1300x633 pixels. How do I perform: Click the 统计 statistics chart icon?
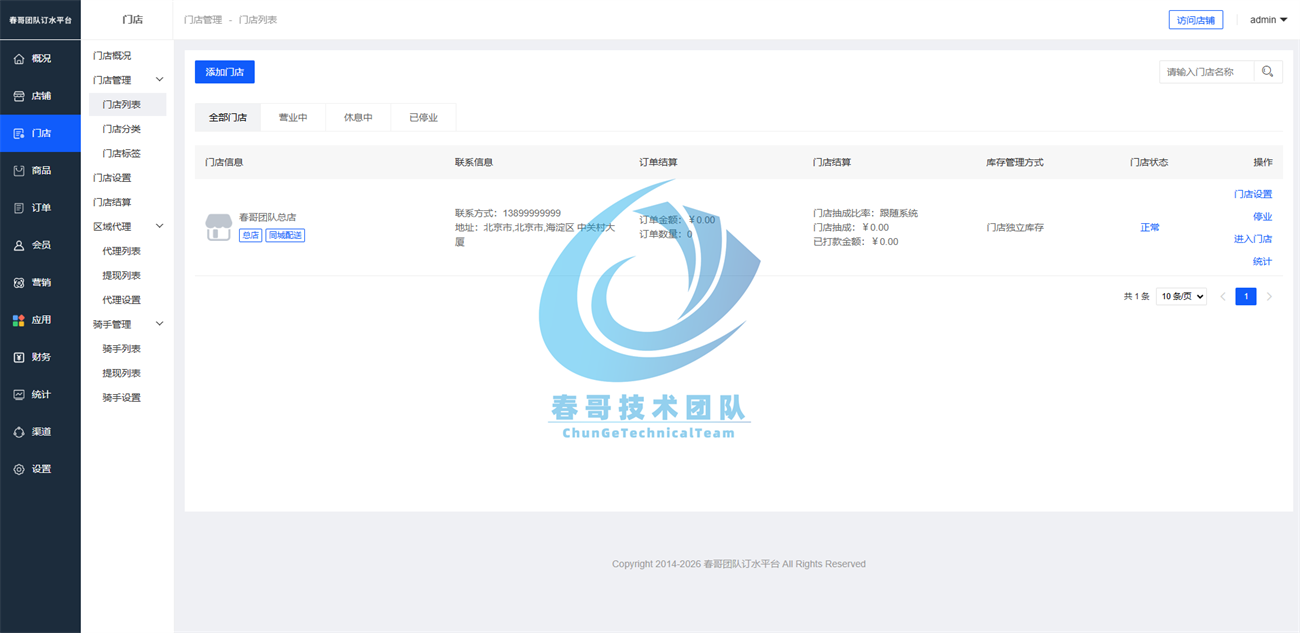pyautogui.click(x=19, y=394)
